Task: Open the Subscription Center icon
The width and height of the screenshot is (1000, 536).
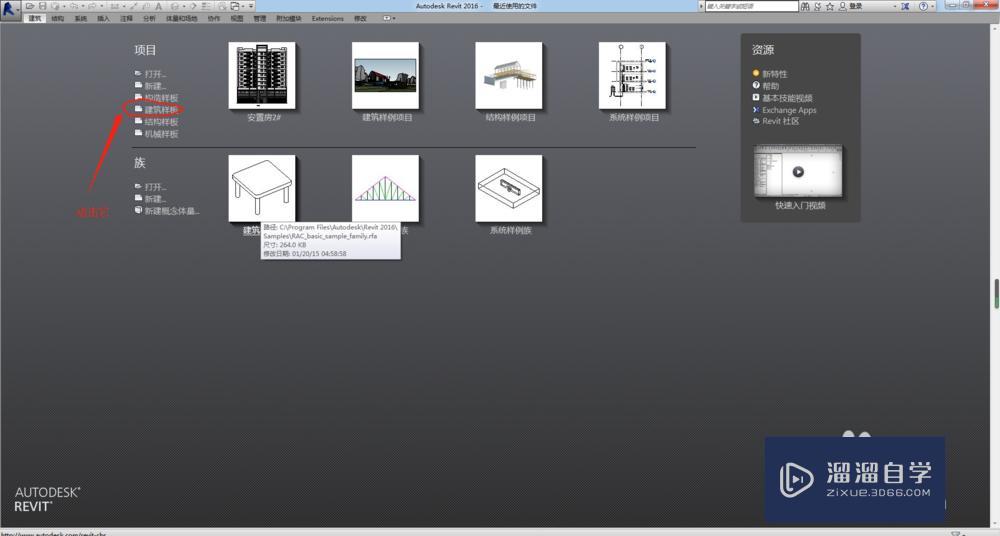Action: [x=818, y=6]
